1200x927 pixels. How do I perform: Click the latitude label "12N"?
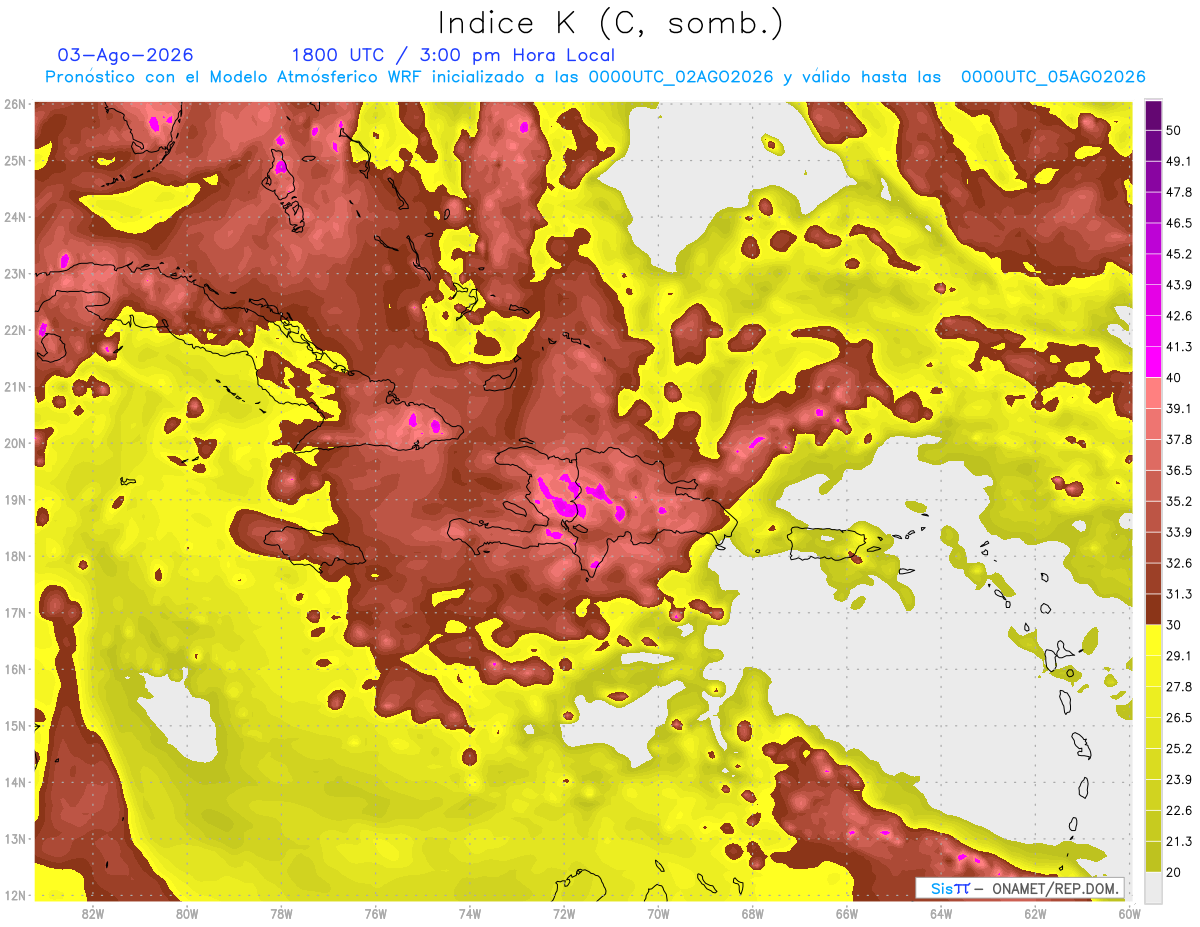click(x=15, y=895)
